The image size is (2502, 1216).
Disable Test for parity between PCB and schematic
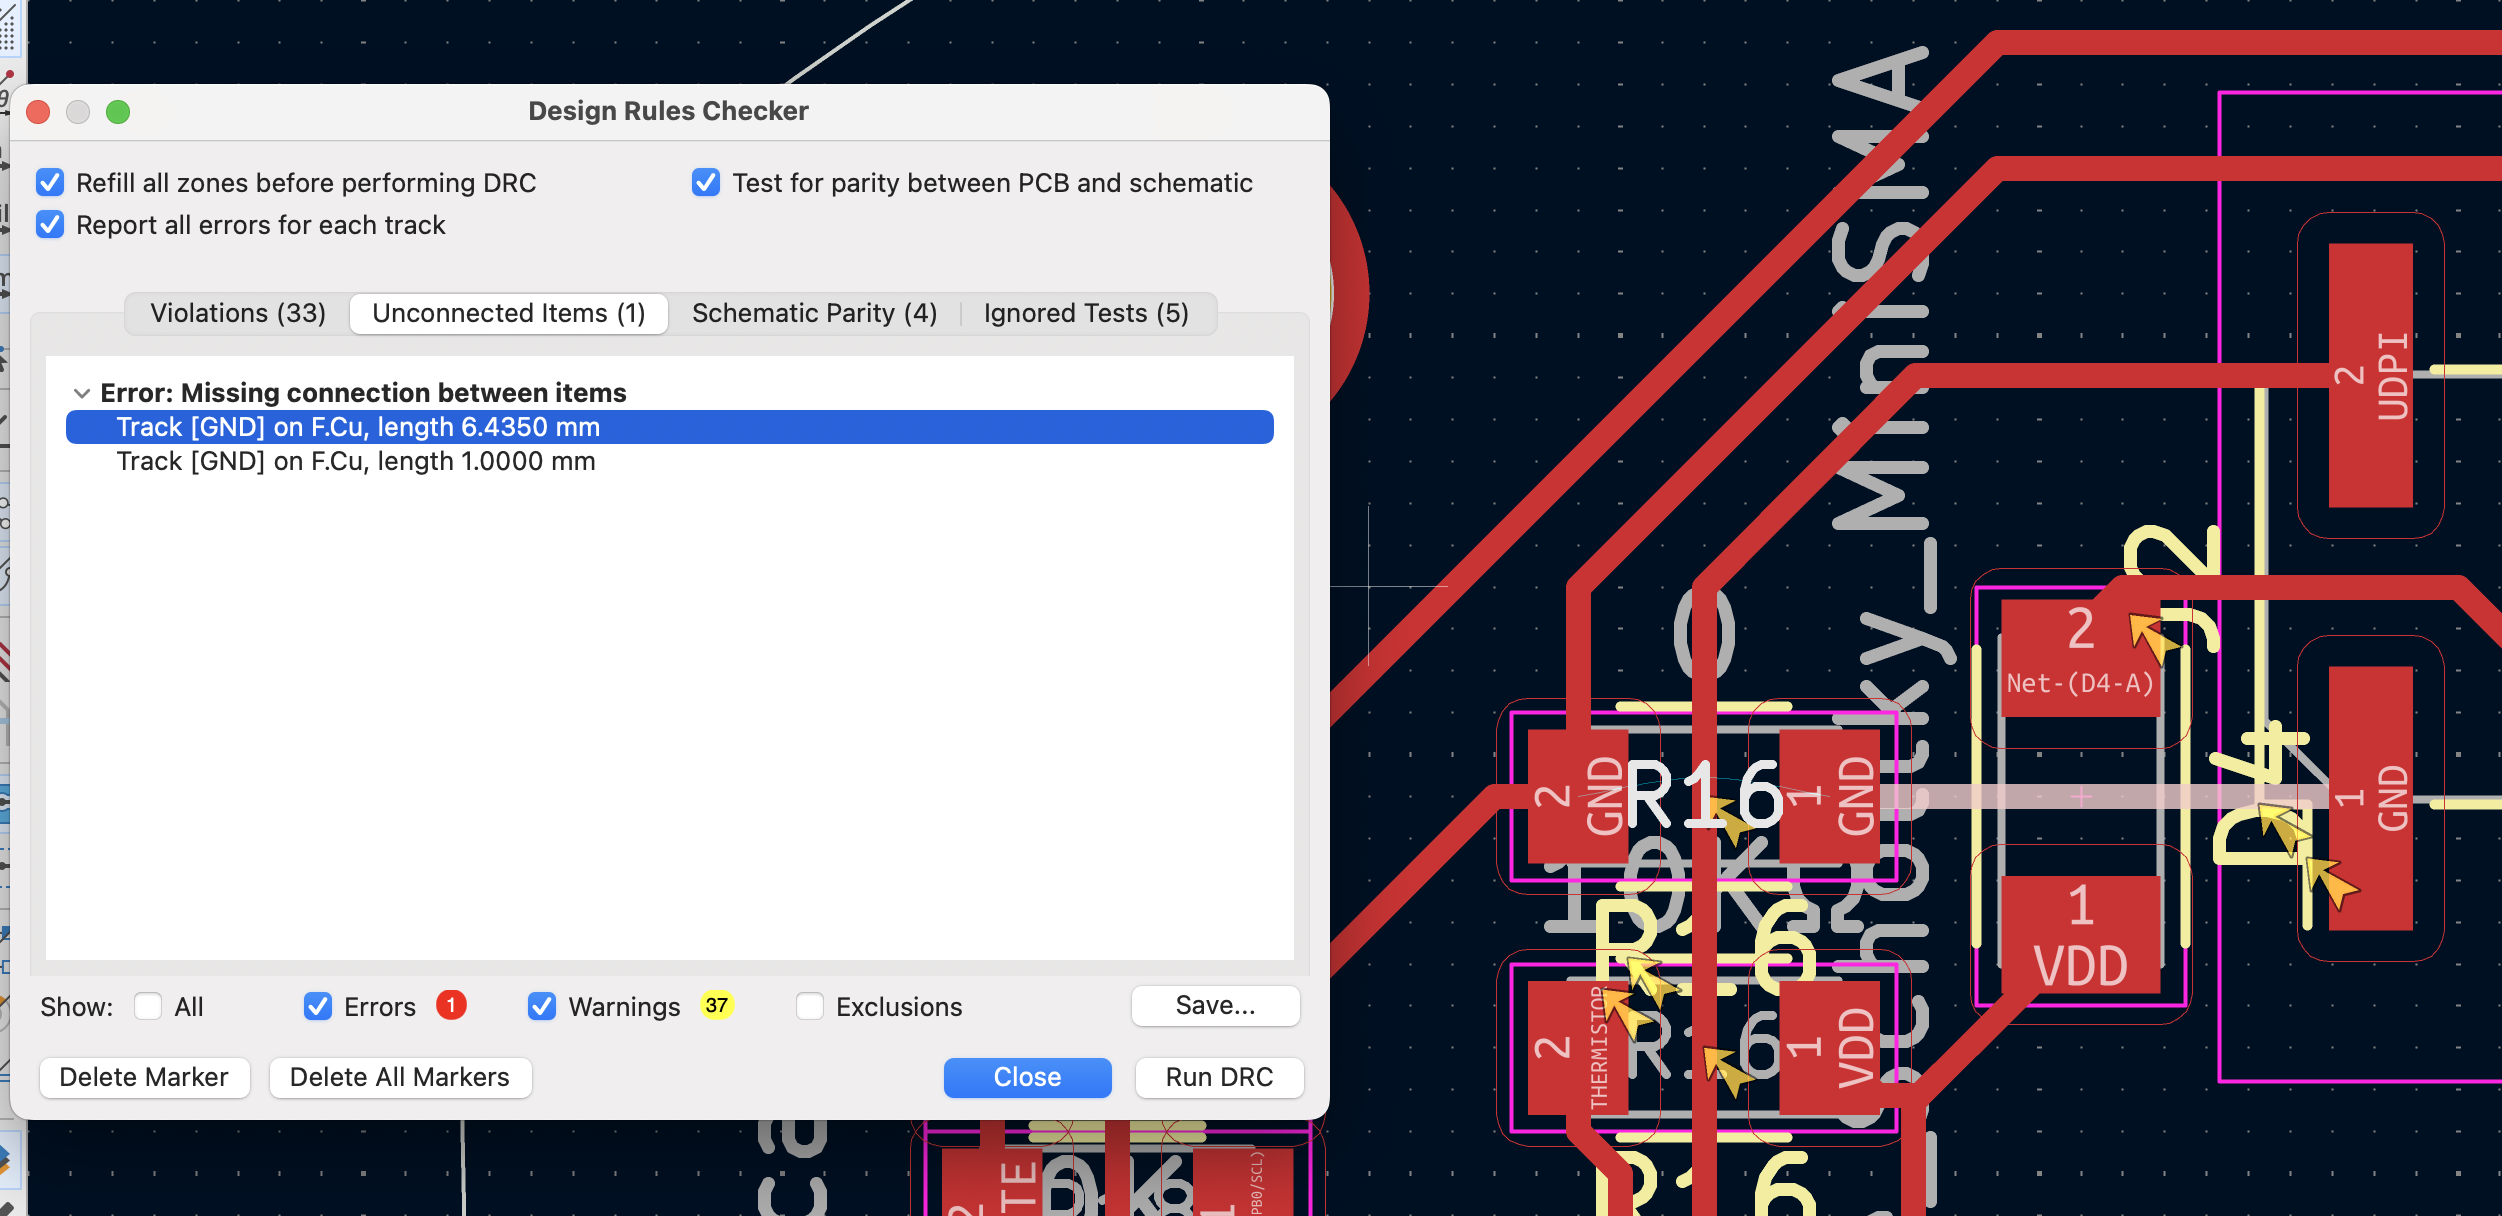point(707,182)
